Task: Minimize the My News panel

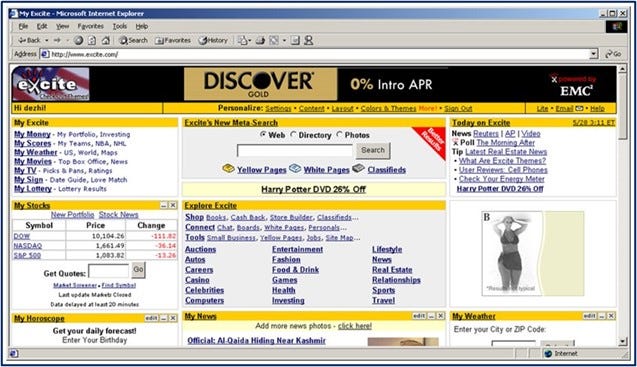Action: (x=431, y=316)
